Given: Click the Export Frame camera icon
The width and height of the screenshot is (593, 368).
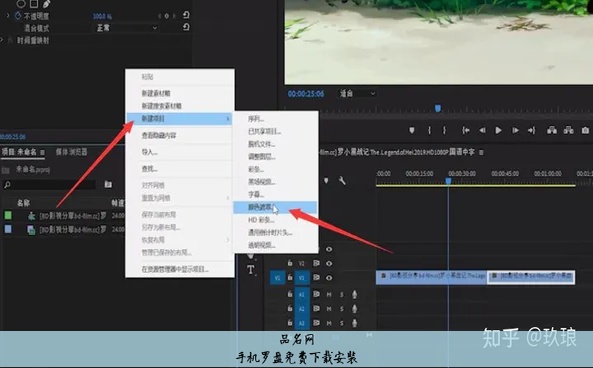Looking at the screenshot, I should click(585, 130).
